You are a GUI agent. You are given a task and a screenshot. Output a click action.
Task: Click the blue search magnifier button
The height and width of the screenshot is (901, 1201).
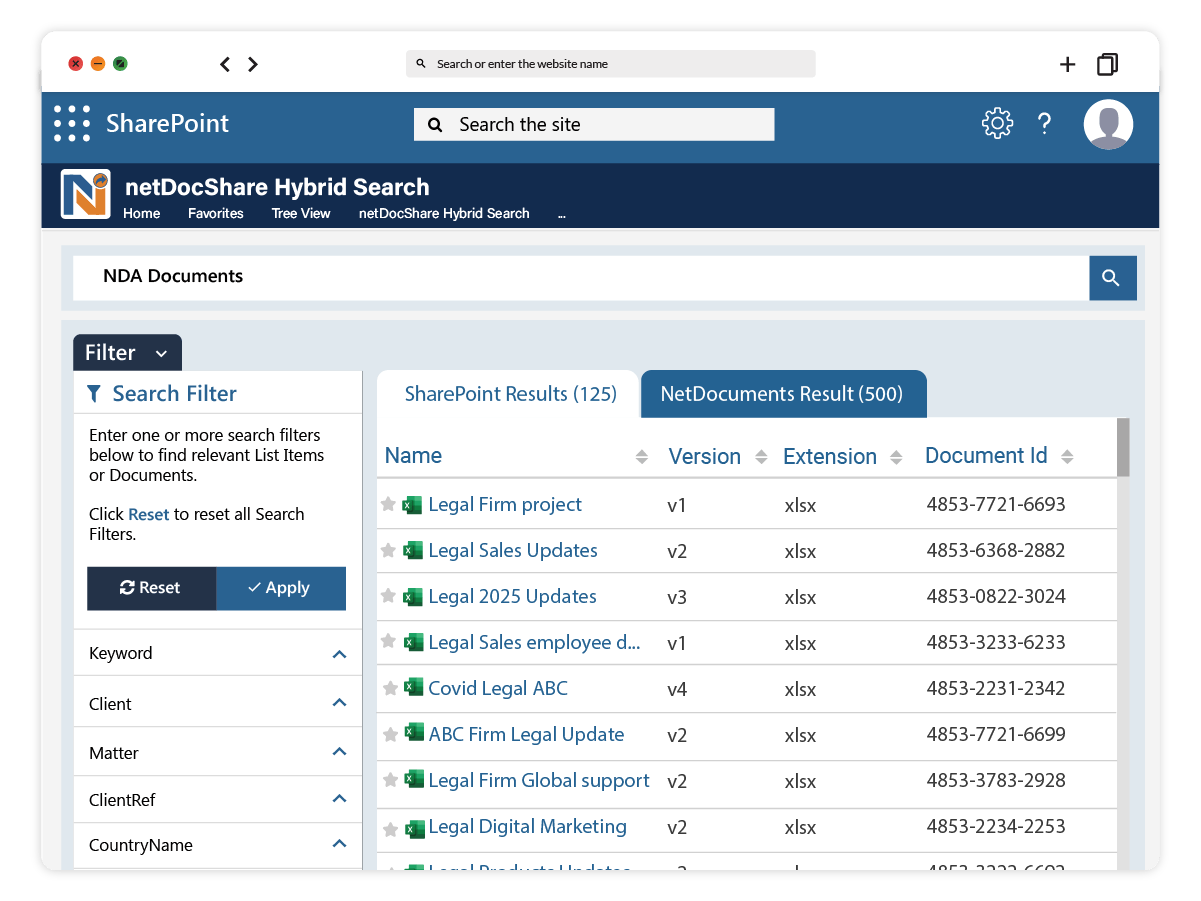point(1112,278)
